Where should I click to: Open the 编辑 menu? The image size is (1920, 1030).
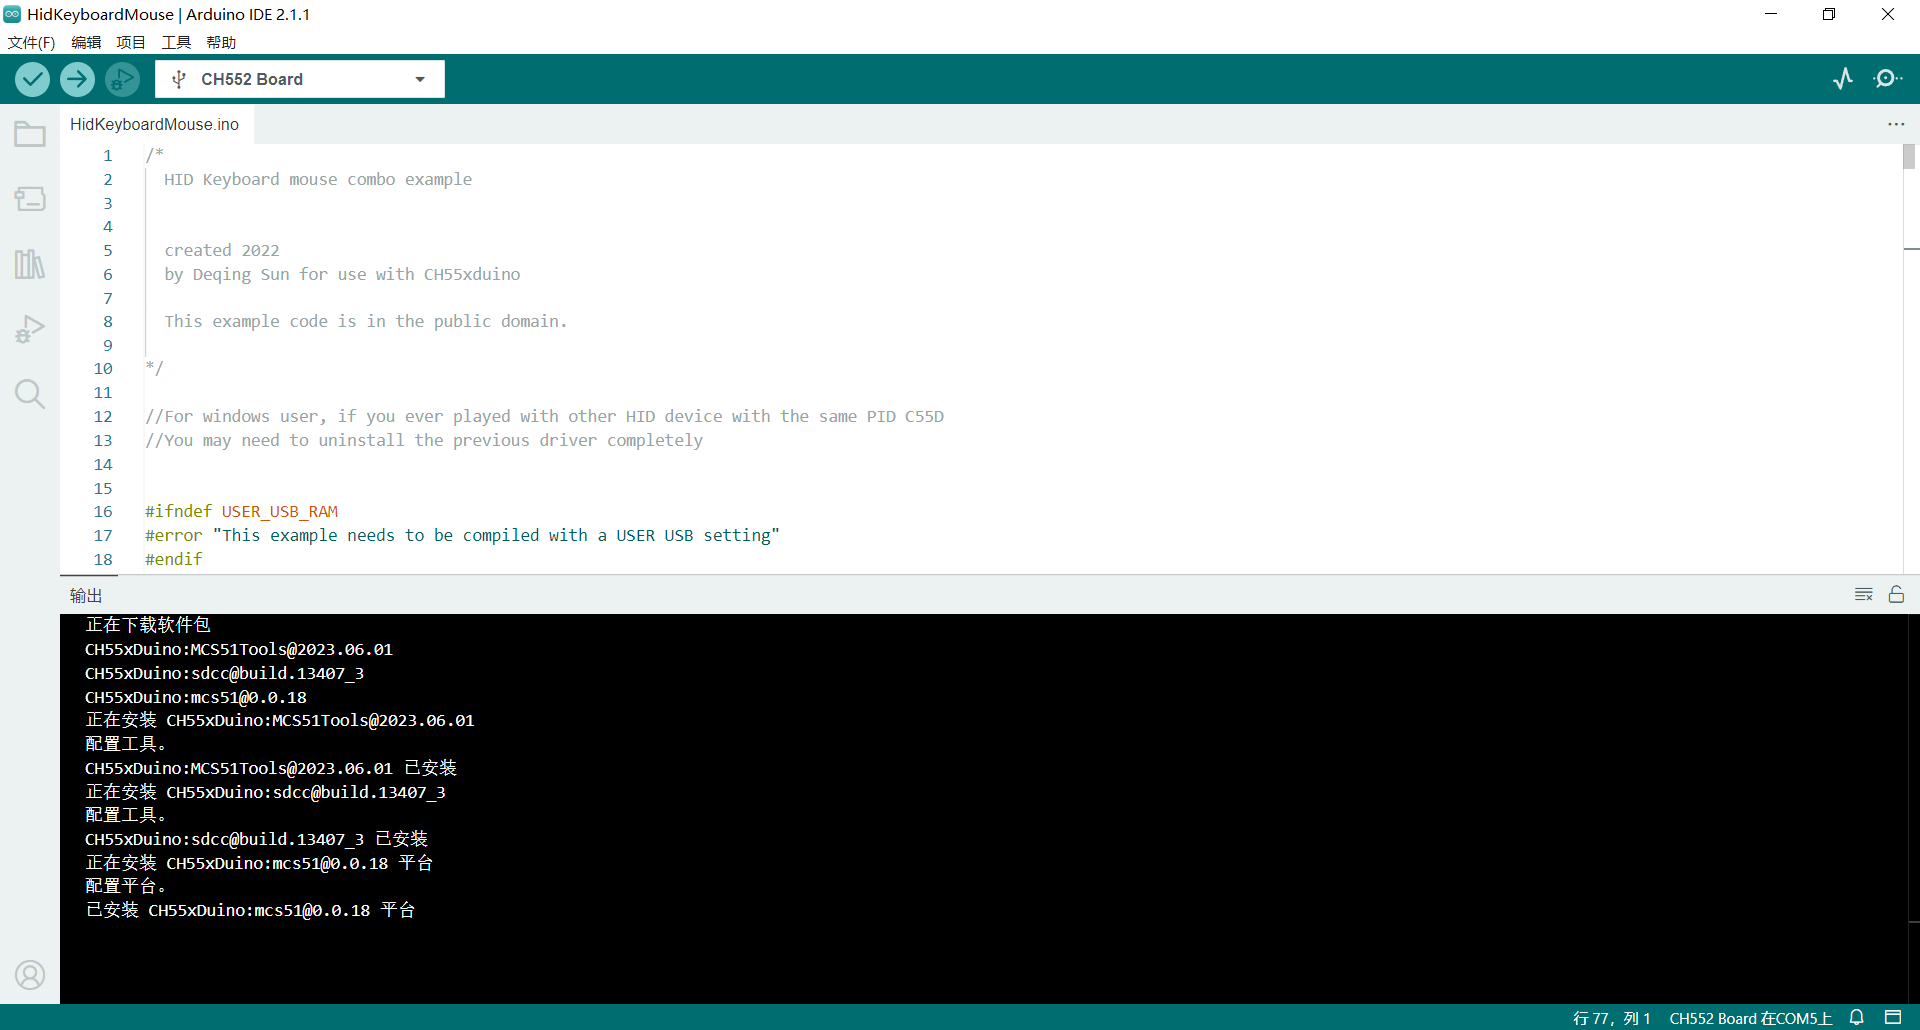pos(86,42)
